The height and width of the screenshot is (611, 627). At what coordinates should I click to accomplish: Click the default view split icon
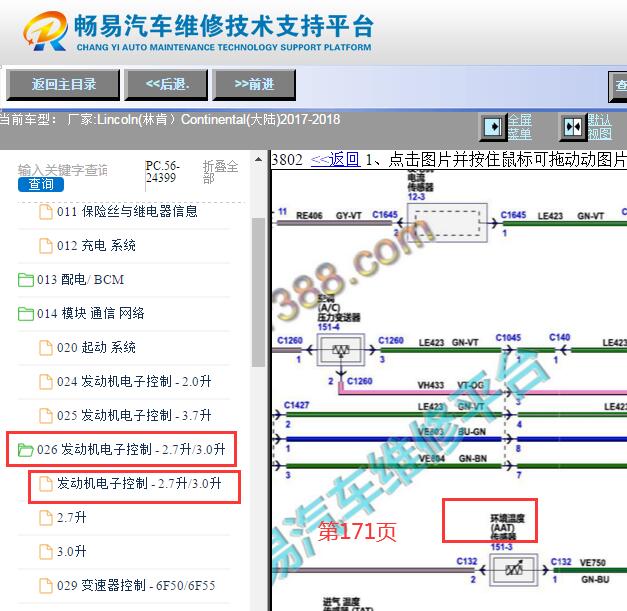click(x=573, y=127)
